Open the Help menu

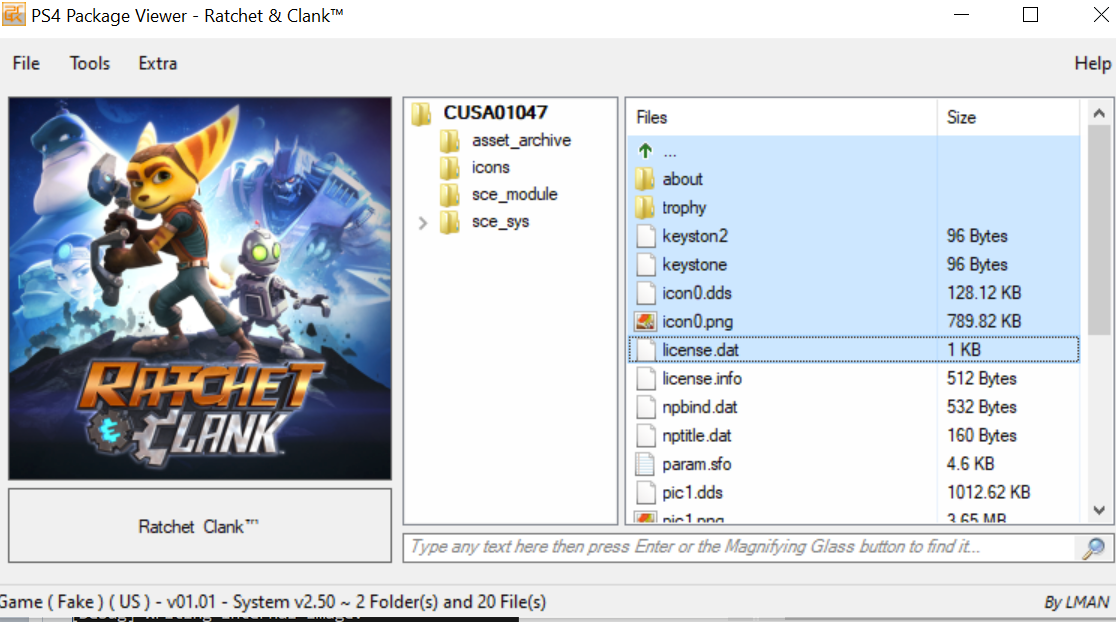coord(1093,63)
